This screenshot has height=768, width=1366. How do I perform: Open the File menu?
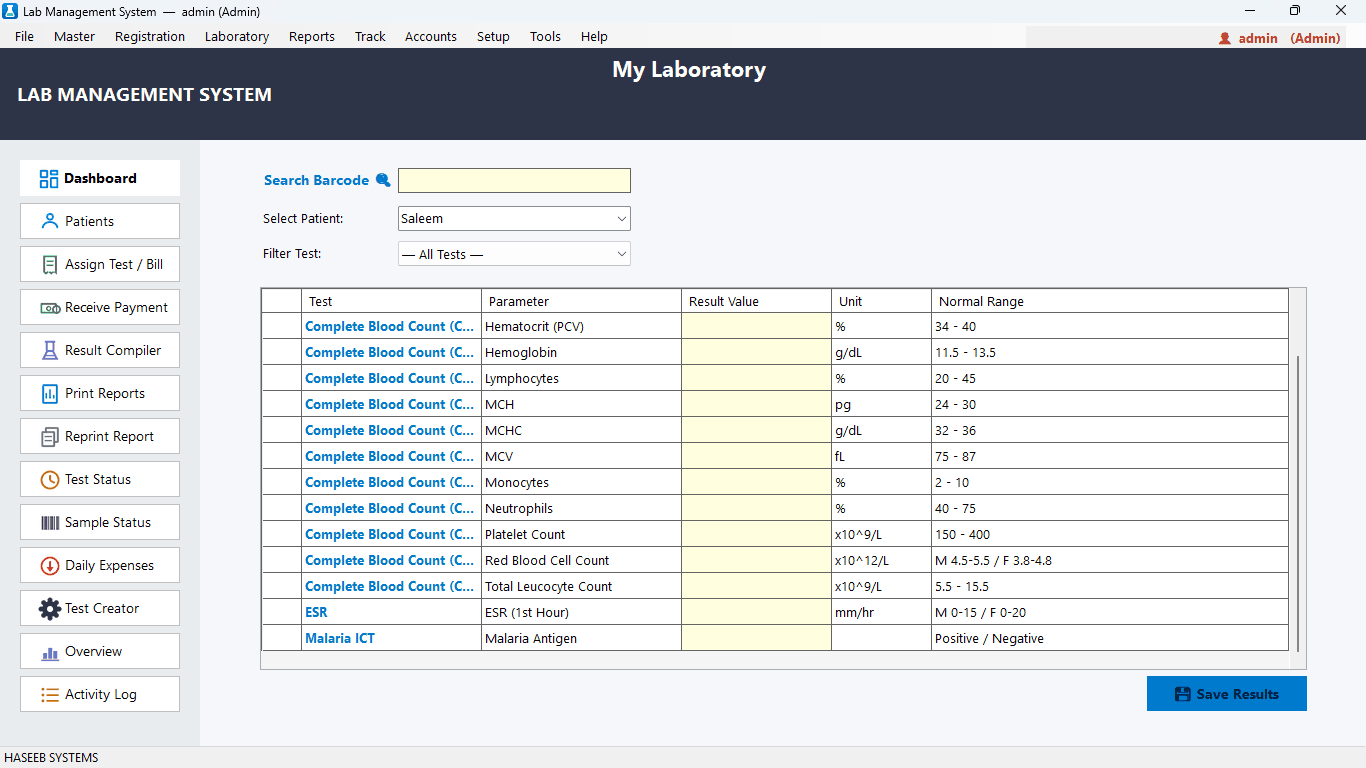coord(24,36)
